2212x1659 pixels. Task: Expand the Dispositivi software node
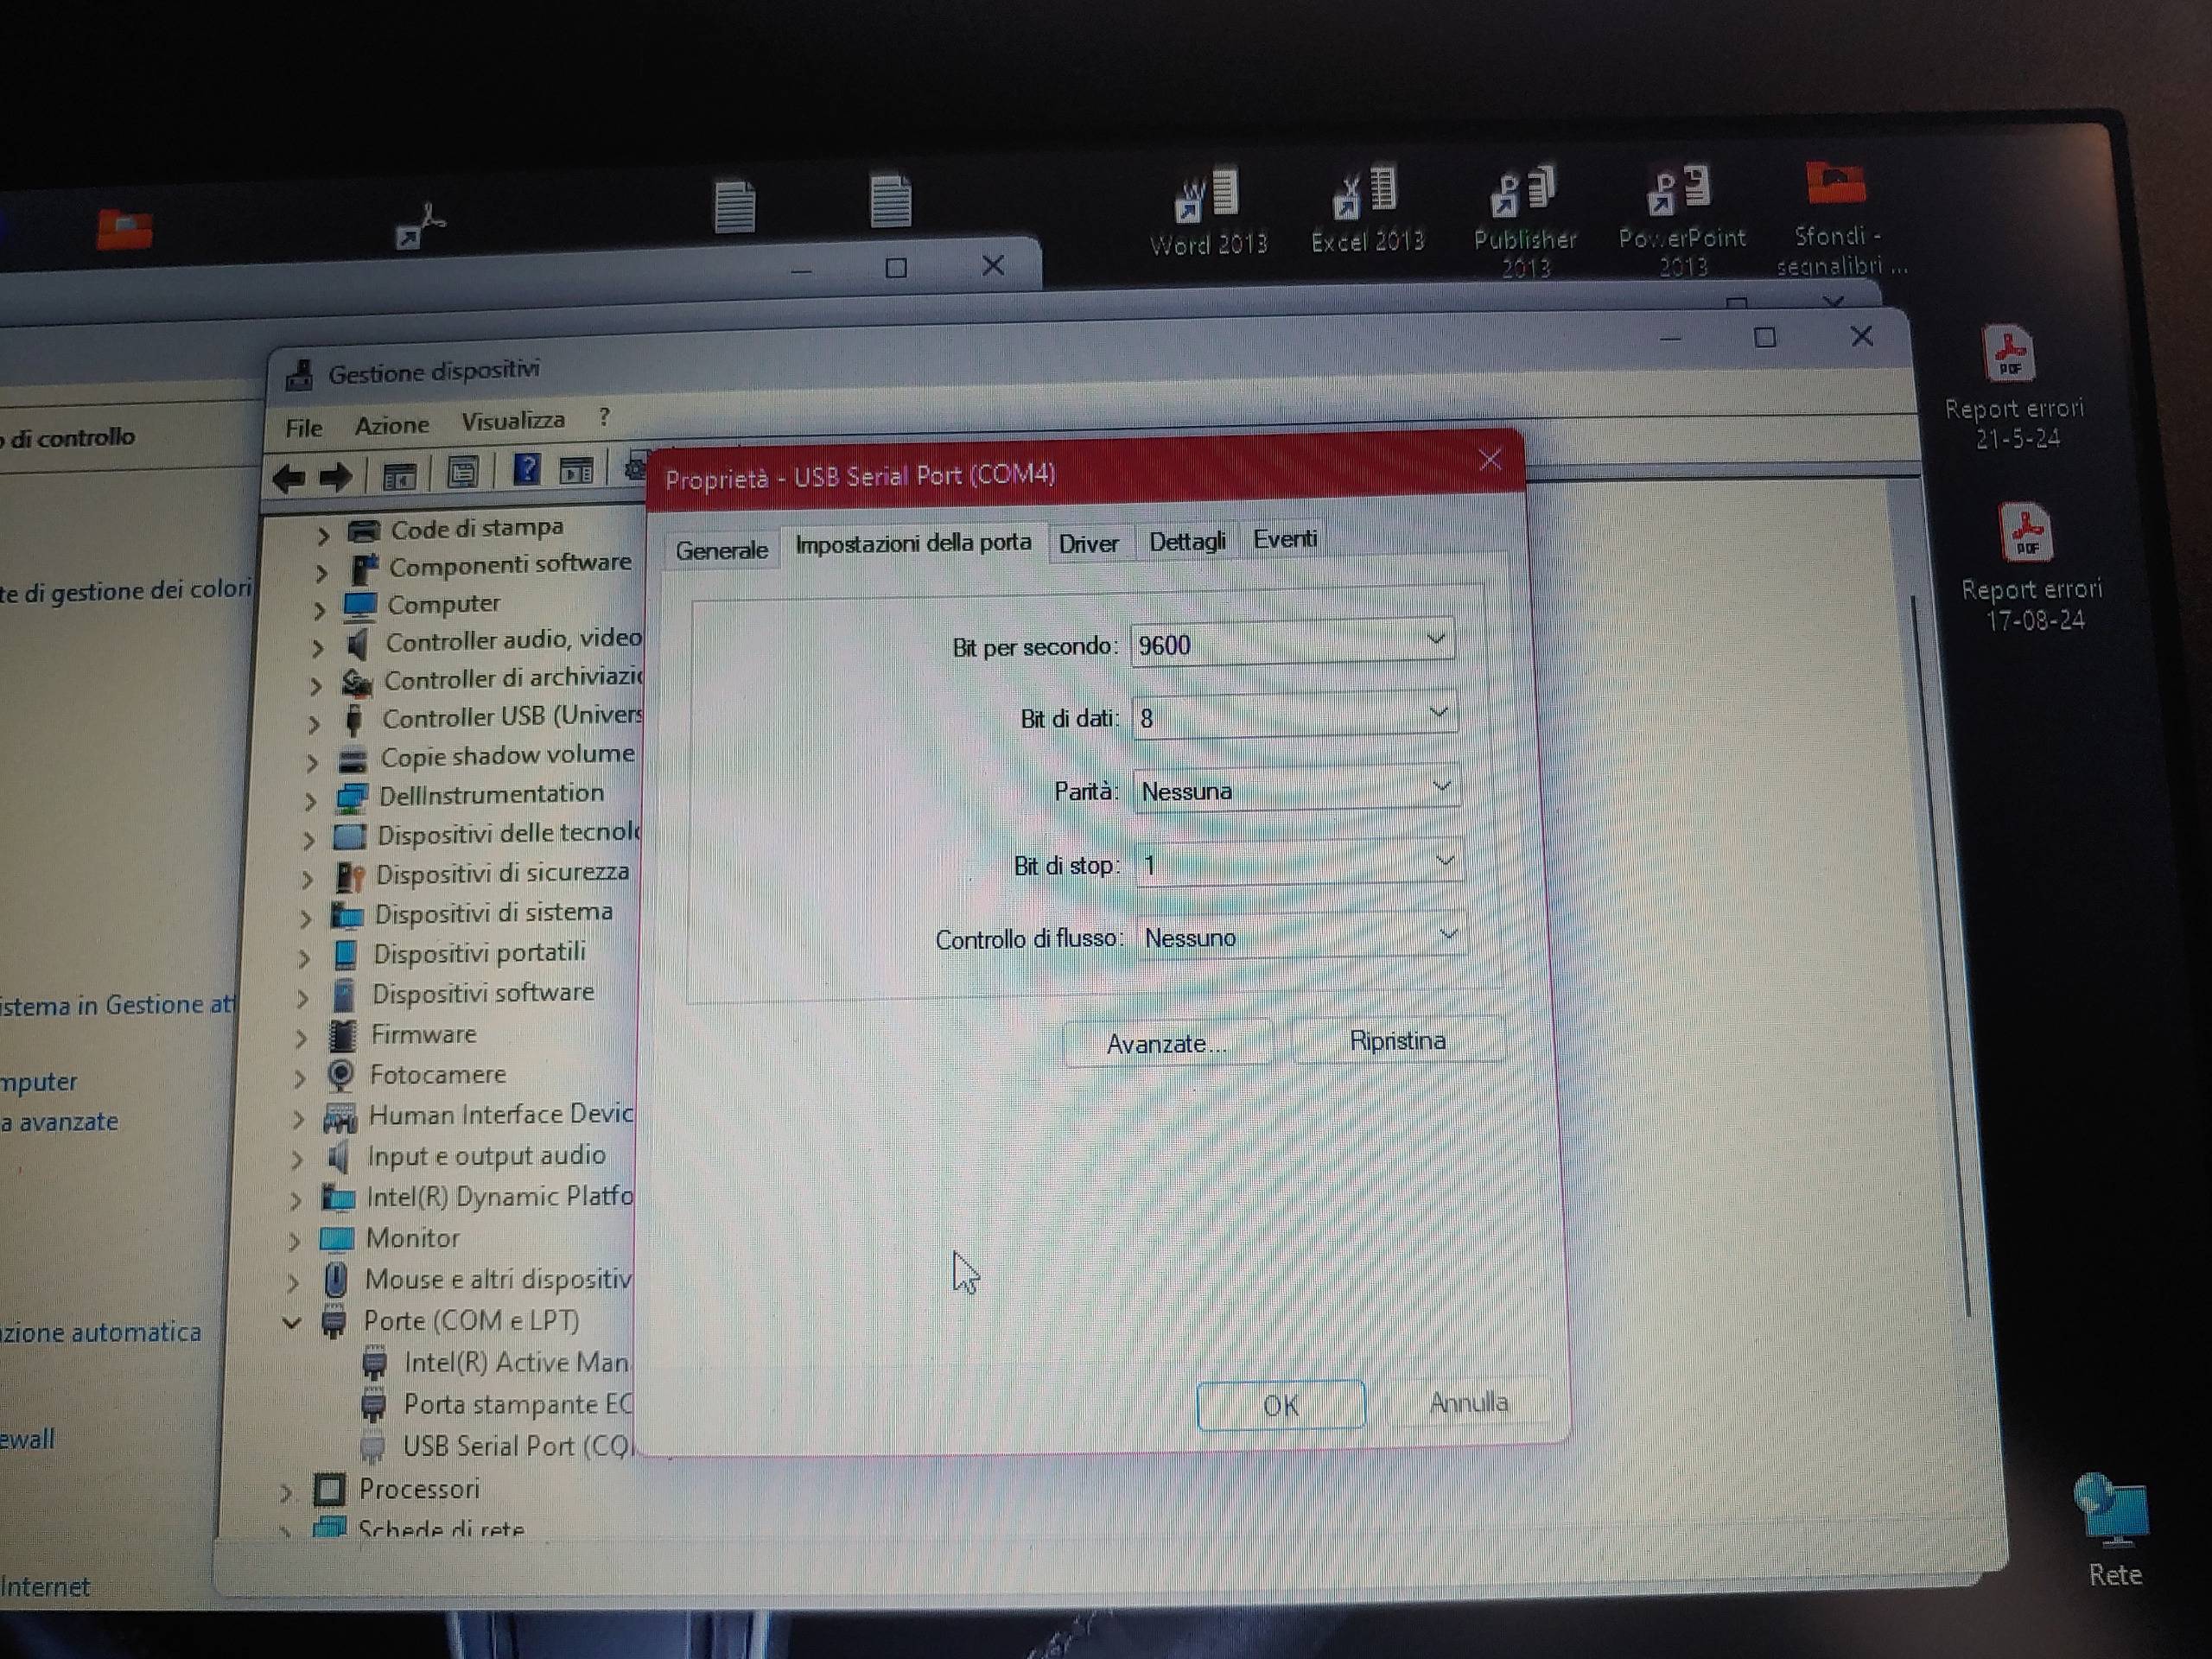click(x=303, y=997)
